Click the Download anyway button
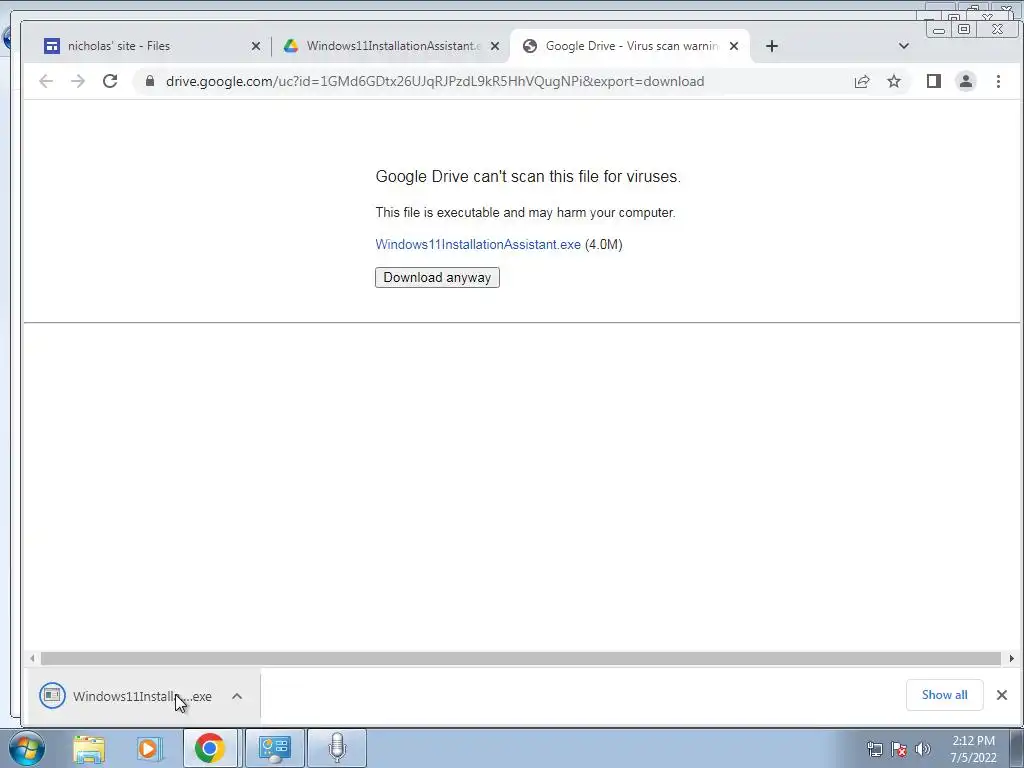This screenshot has height=768, width=1024. pos(437,278)
